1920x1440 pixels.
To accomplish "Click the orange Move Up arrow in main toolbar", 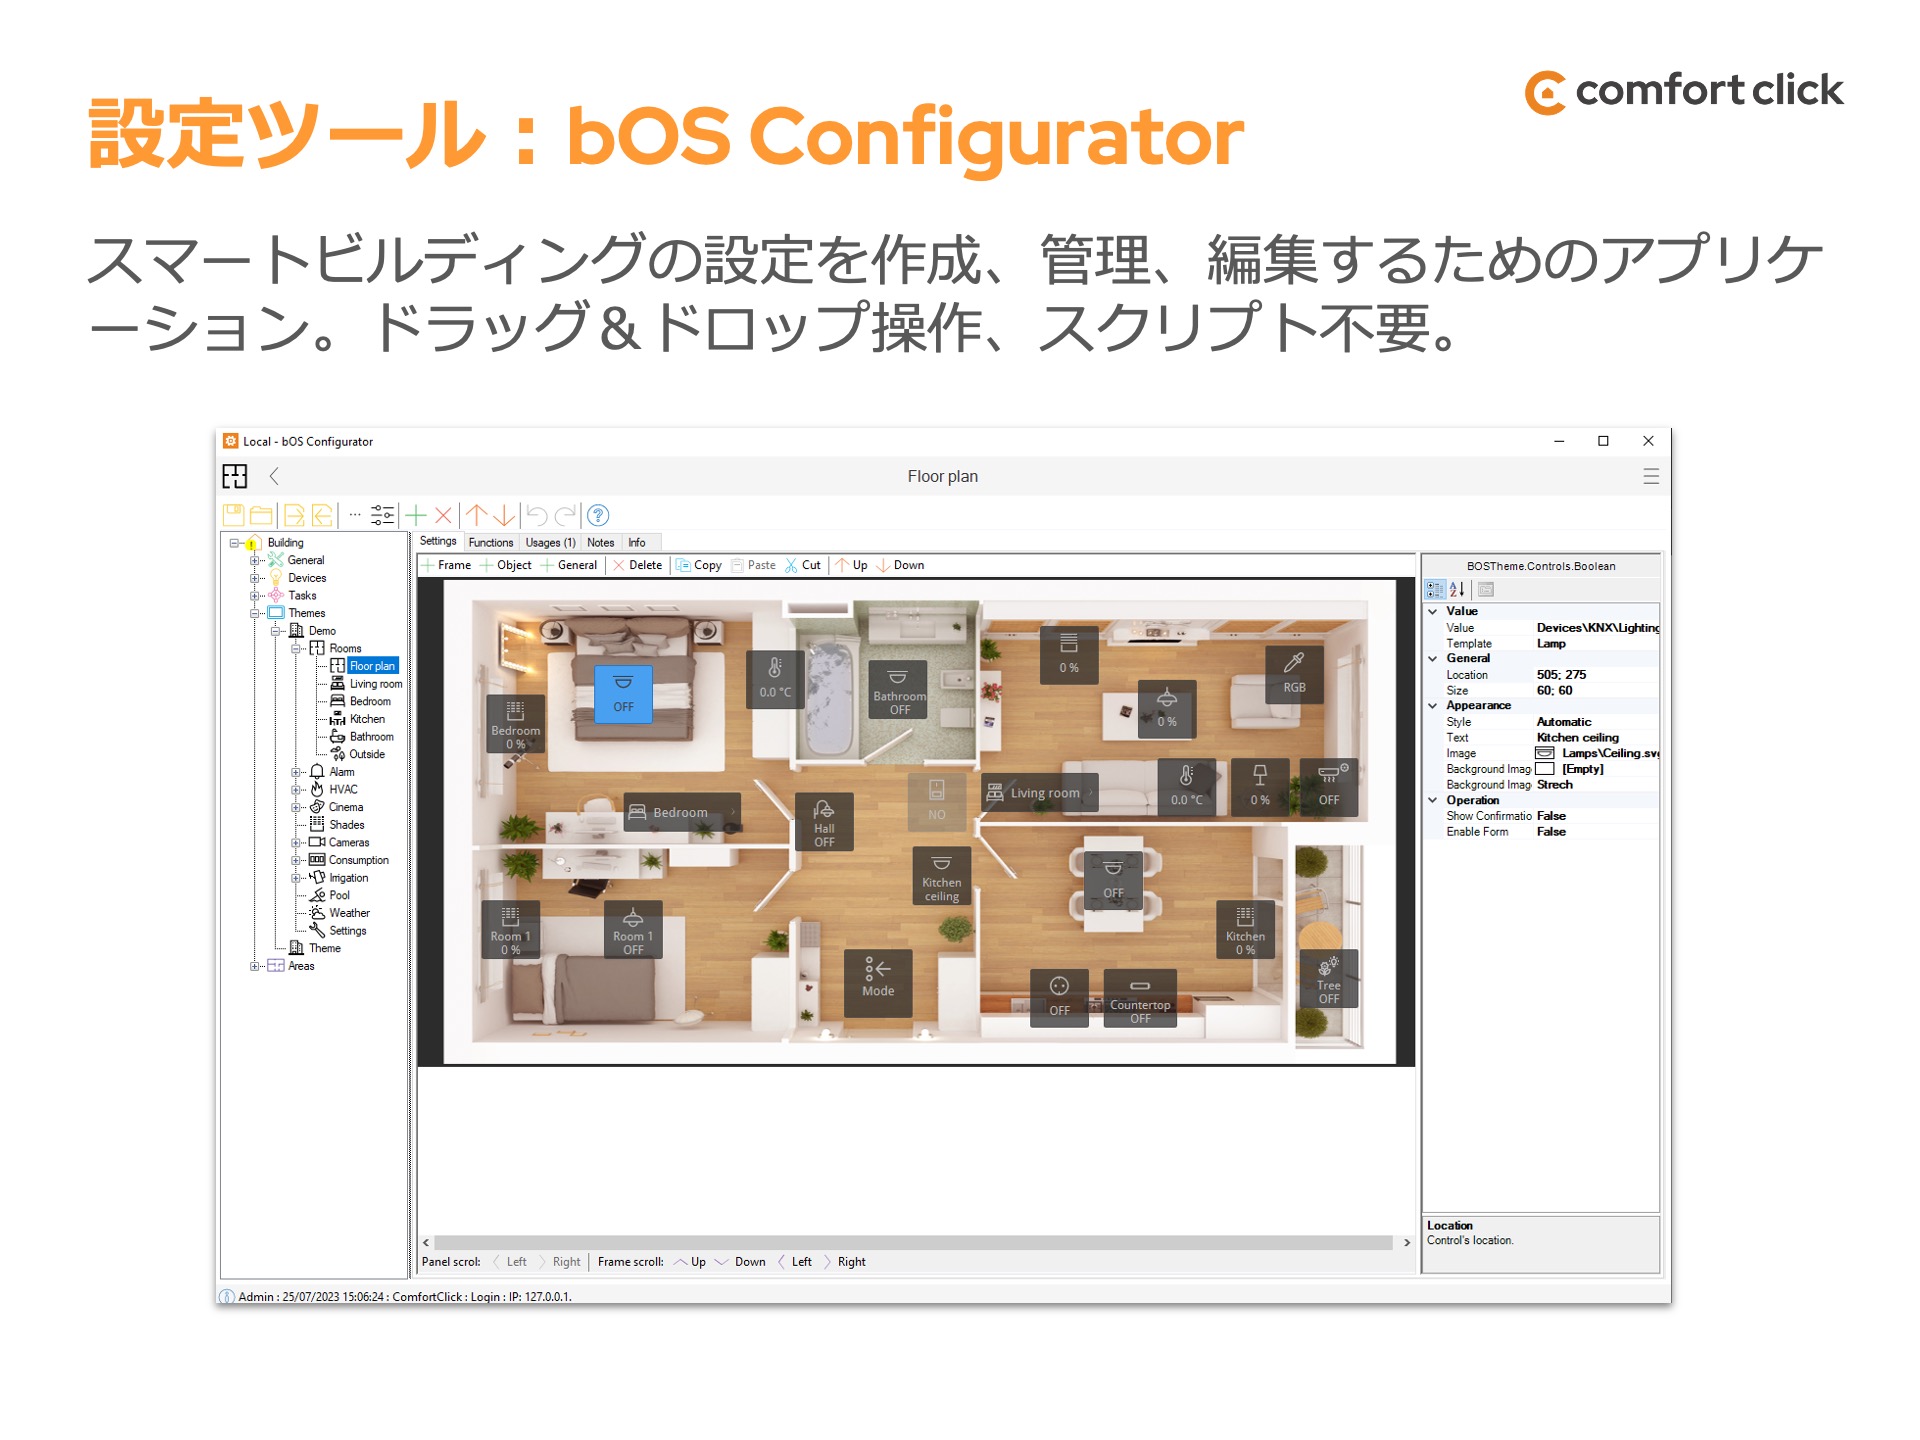I will pyautogui.click(x=477, y=515).
